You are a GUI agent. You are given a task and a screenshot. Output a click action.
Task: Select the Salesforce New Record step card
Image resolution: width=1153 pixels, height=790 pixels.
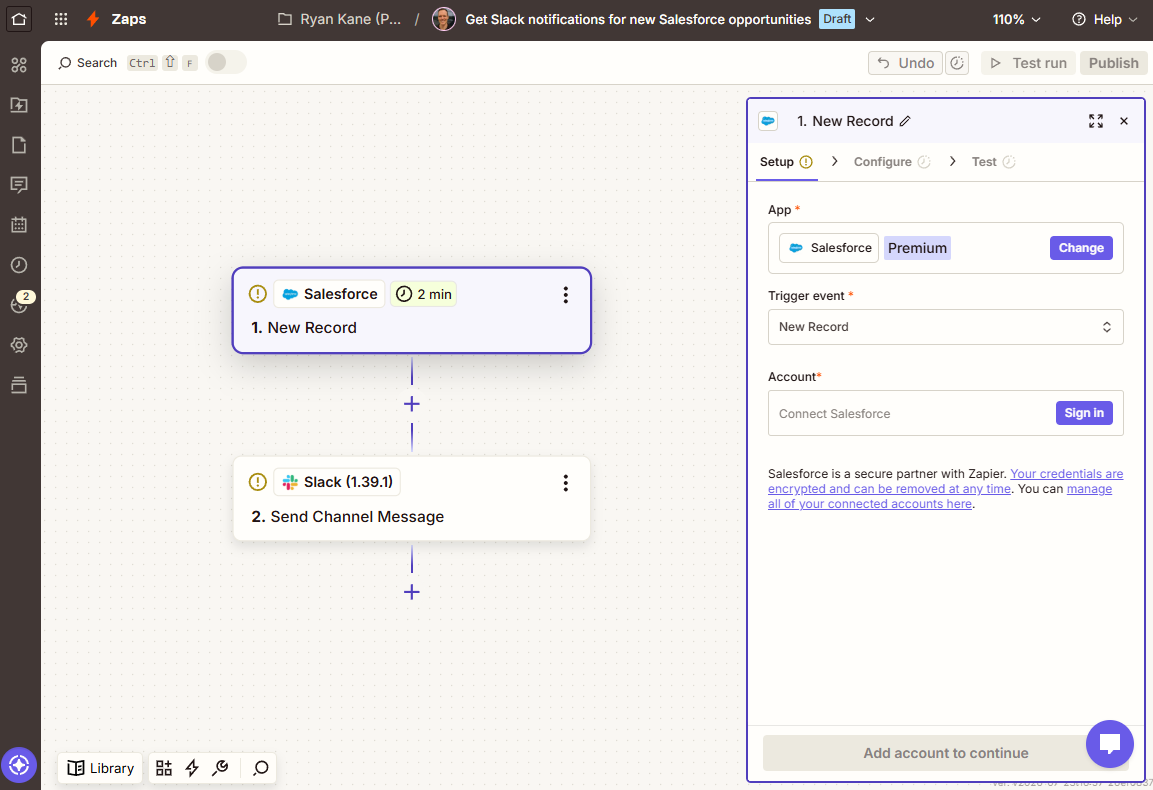pos(412,310)
